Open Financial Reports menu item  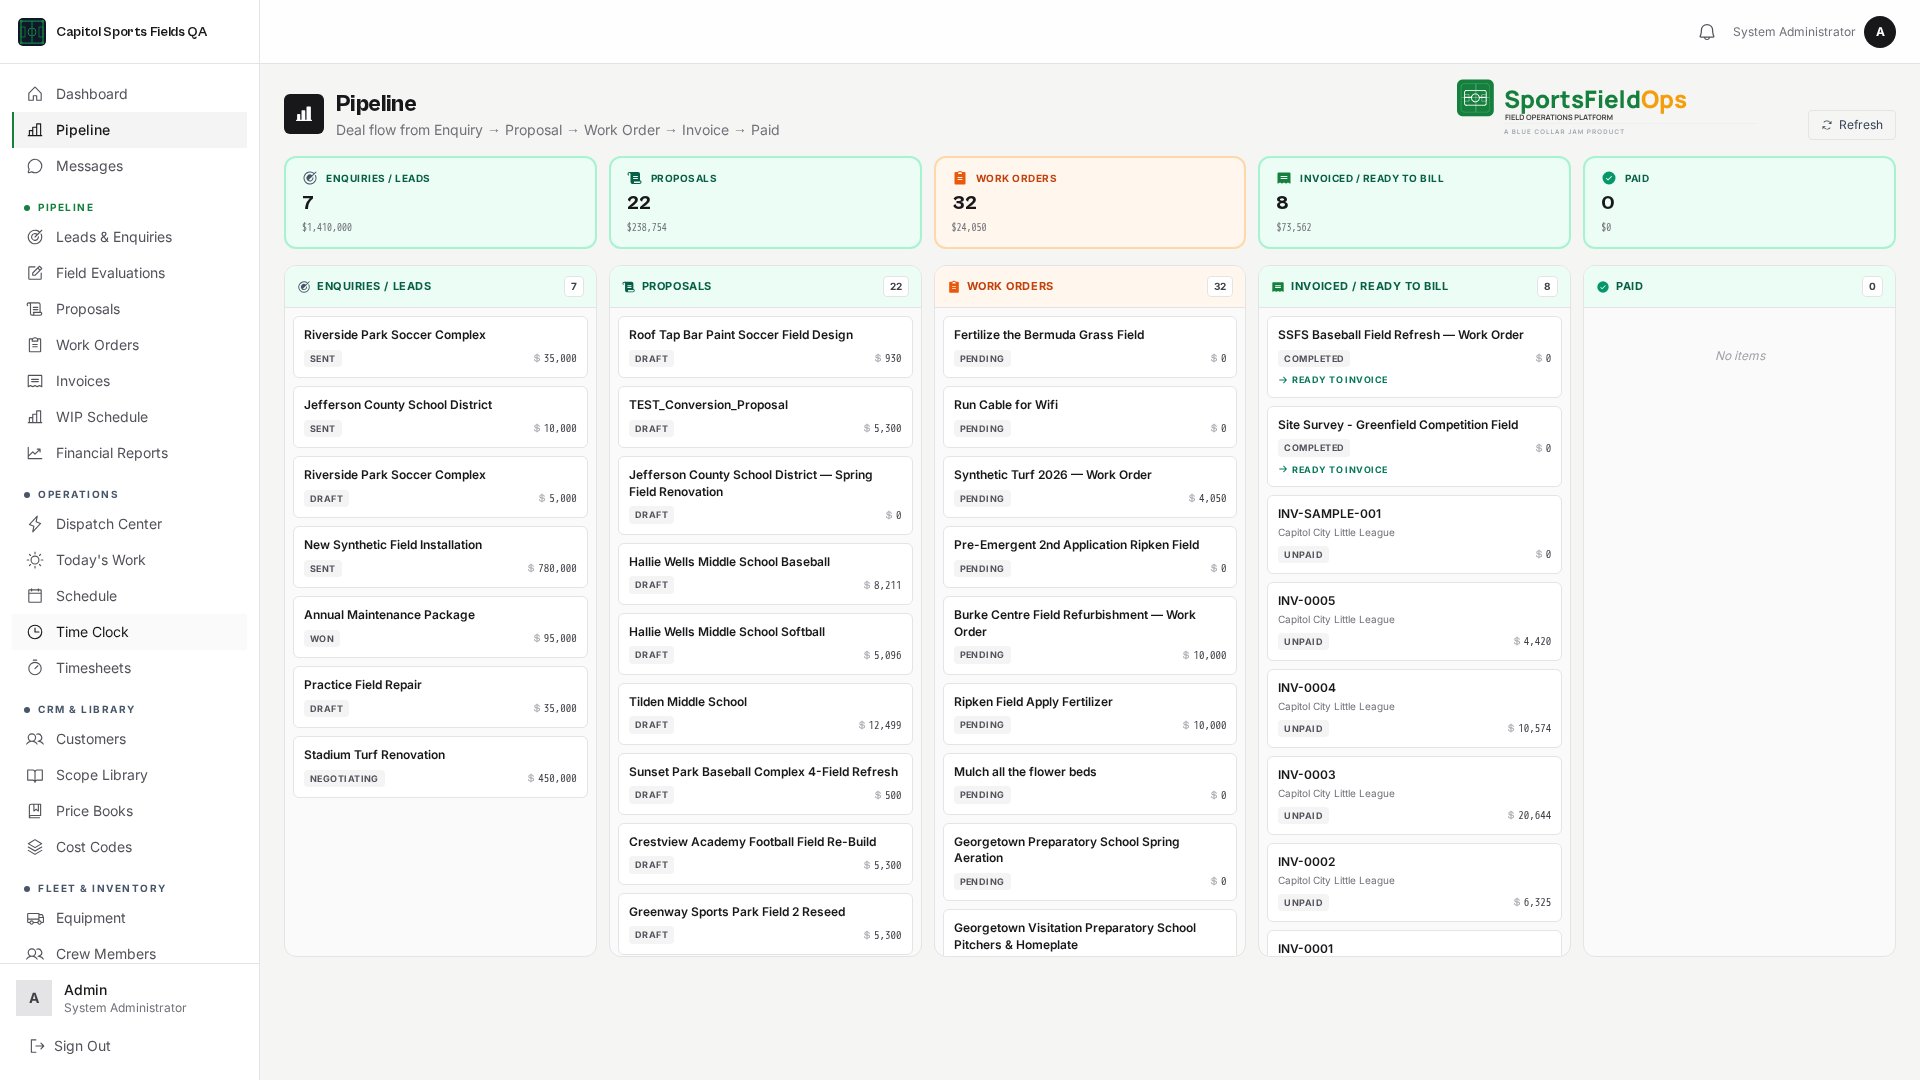coord(130,453)
